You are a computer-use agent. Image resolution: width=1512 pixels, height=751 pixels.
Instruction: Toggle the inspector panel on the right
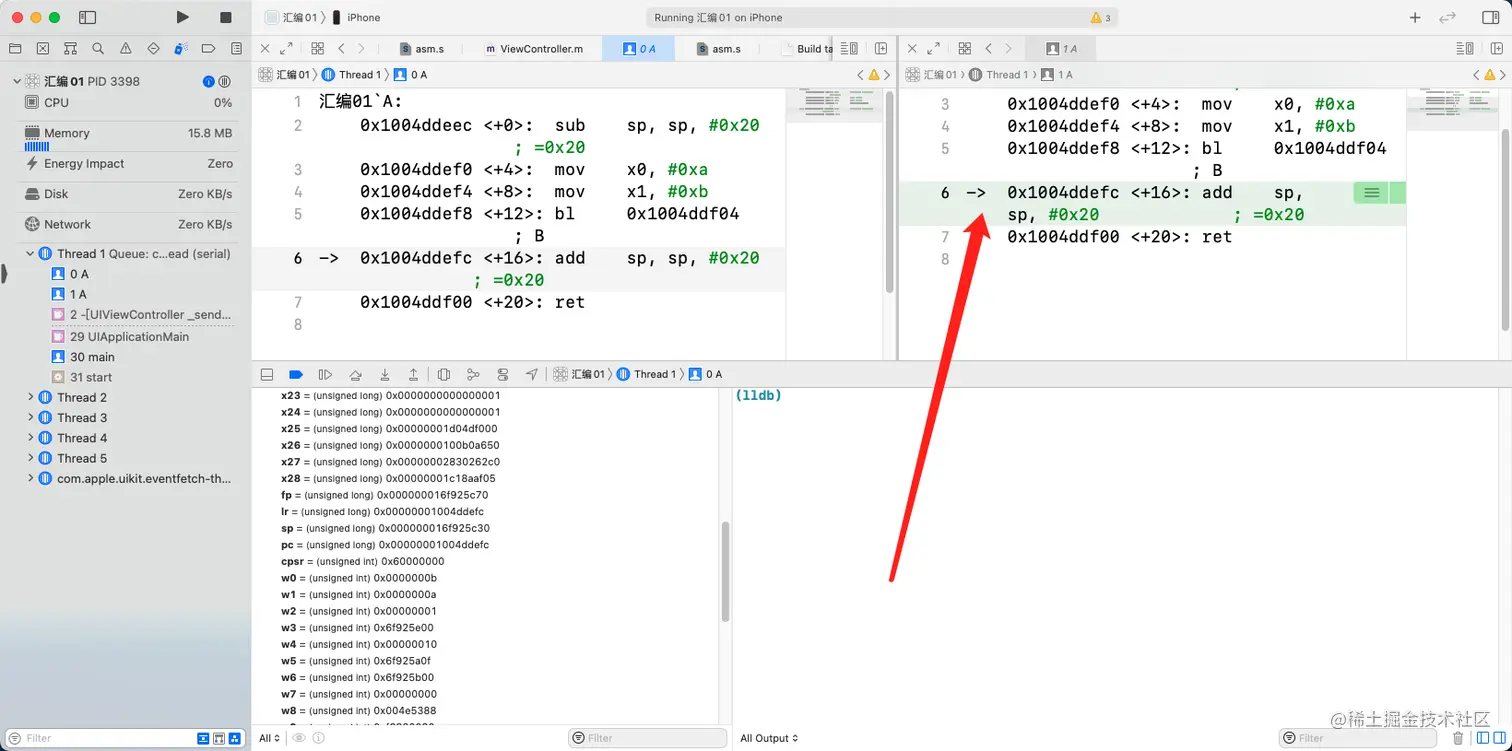1490,17
